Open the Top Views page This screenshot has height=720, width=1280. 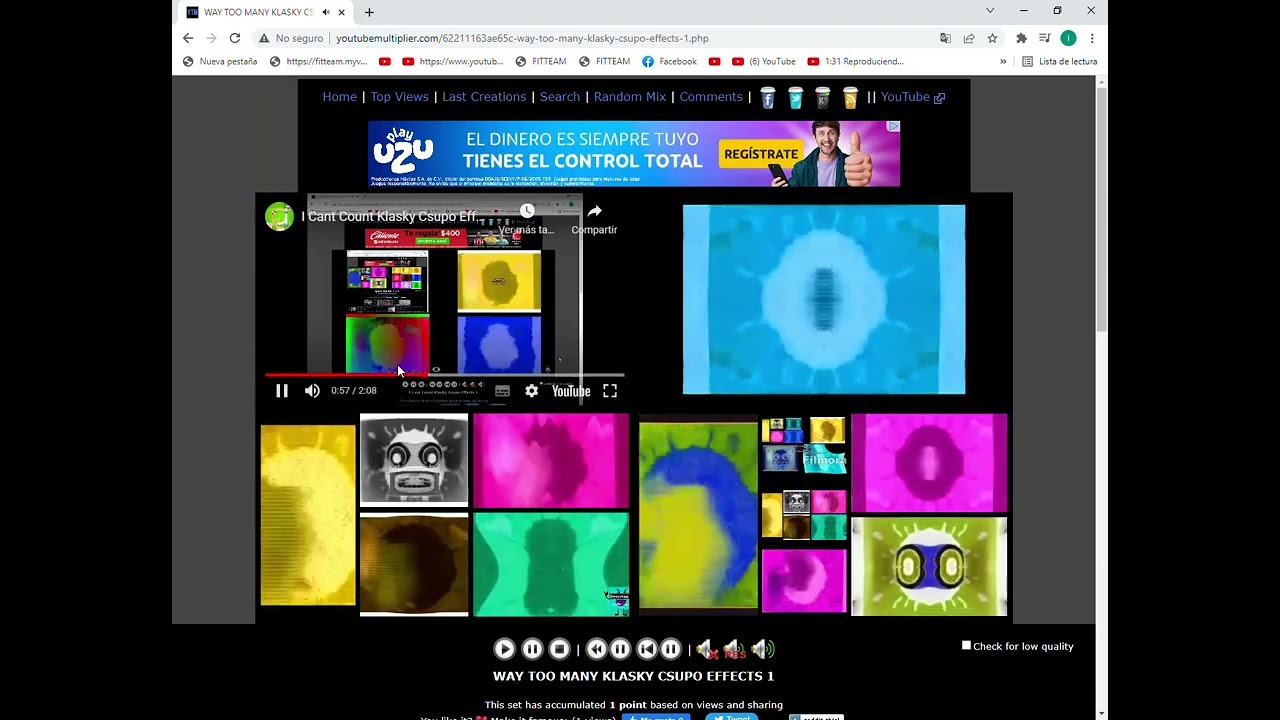(x=399, y=97)
